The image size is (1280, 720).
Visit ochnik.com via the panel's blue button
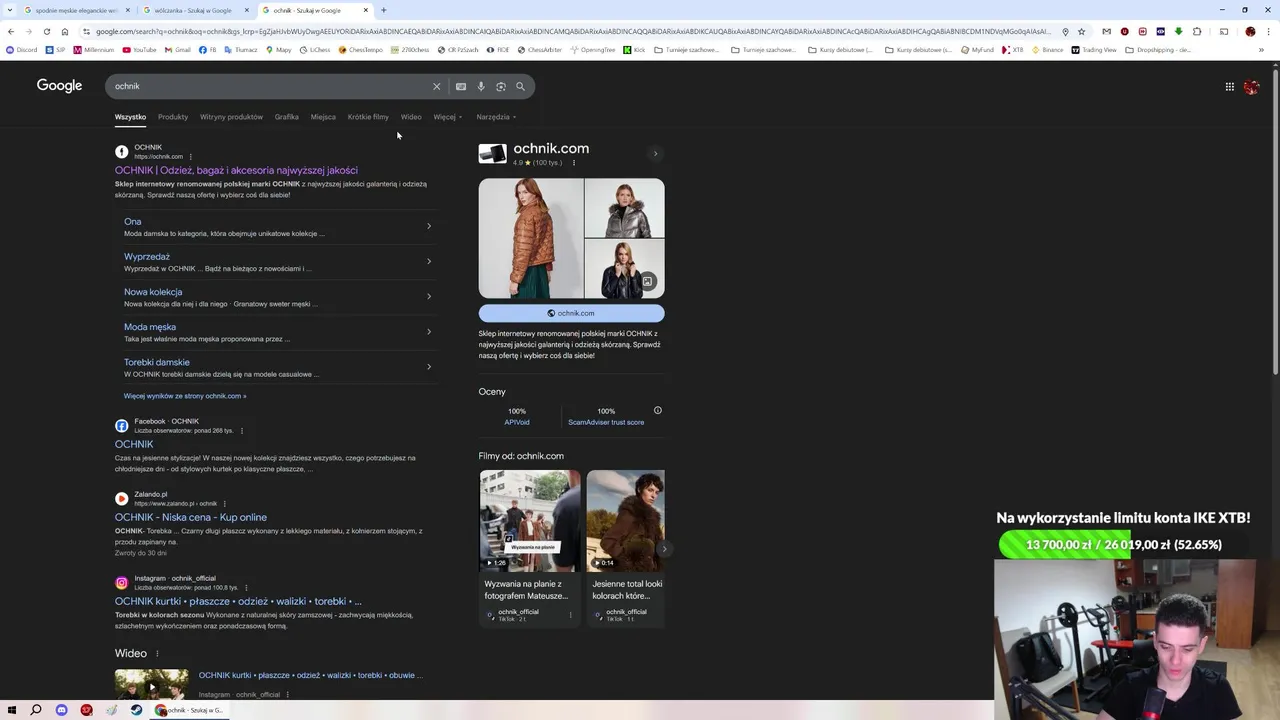(x=571, y=313)
